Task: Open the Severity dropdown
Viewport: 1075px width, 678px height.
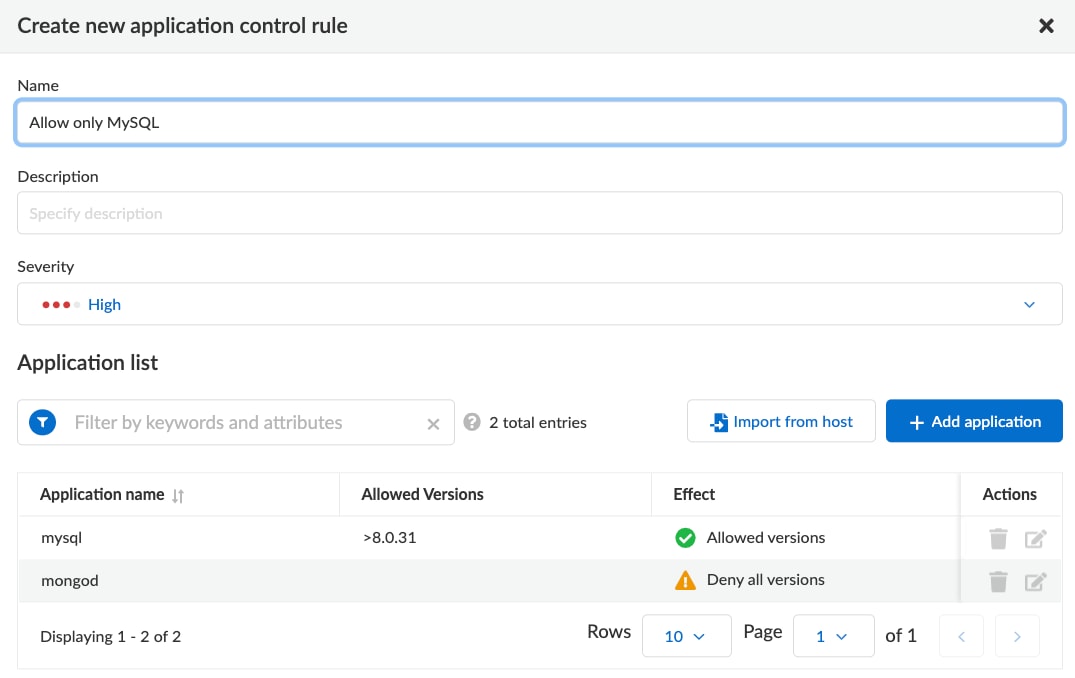Action: (540, 304)
